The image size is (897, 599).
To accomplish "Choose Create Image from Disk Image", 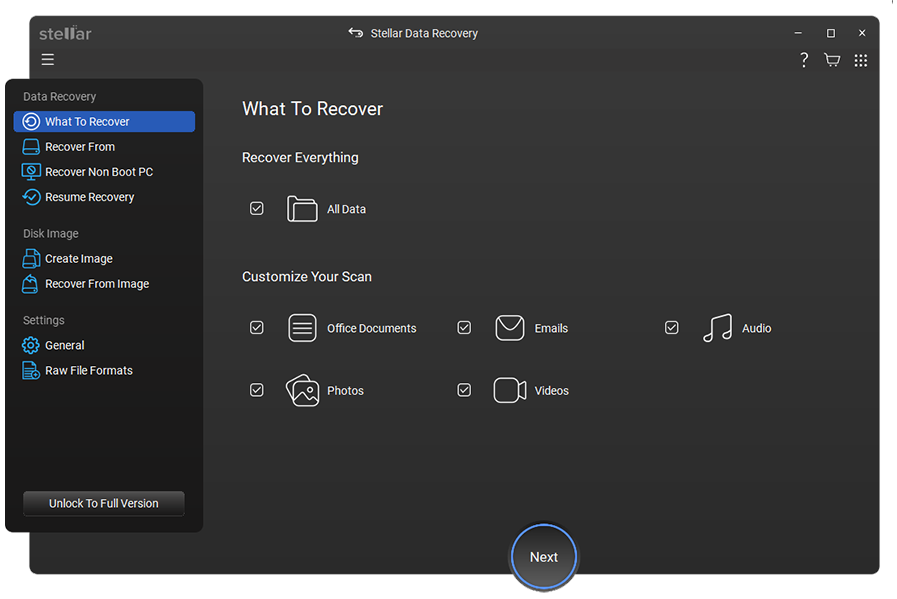I will click(104, 259).
